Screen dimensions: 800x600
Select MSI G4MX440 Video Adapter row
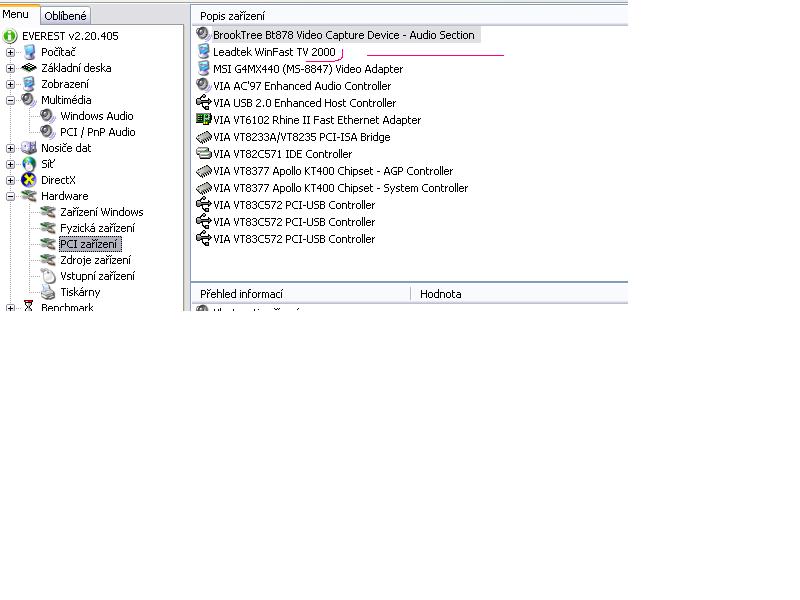point(308,69)
